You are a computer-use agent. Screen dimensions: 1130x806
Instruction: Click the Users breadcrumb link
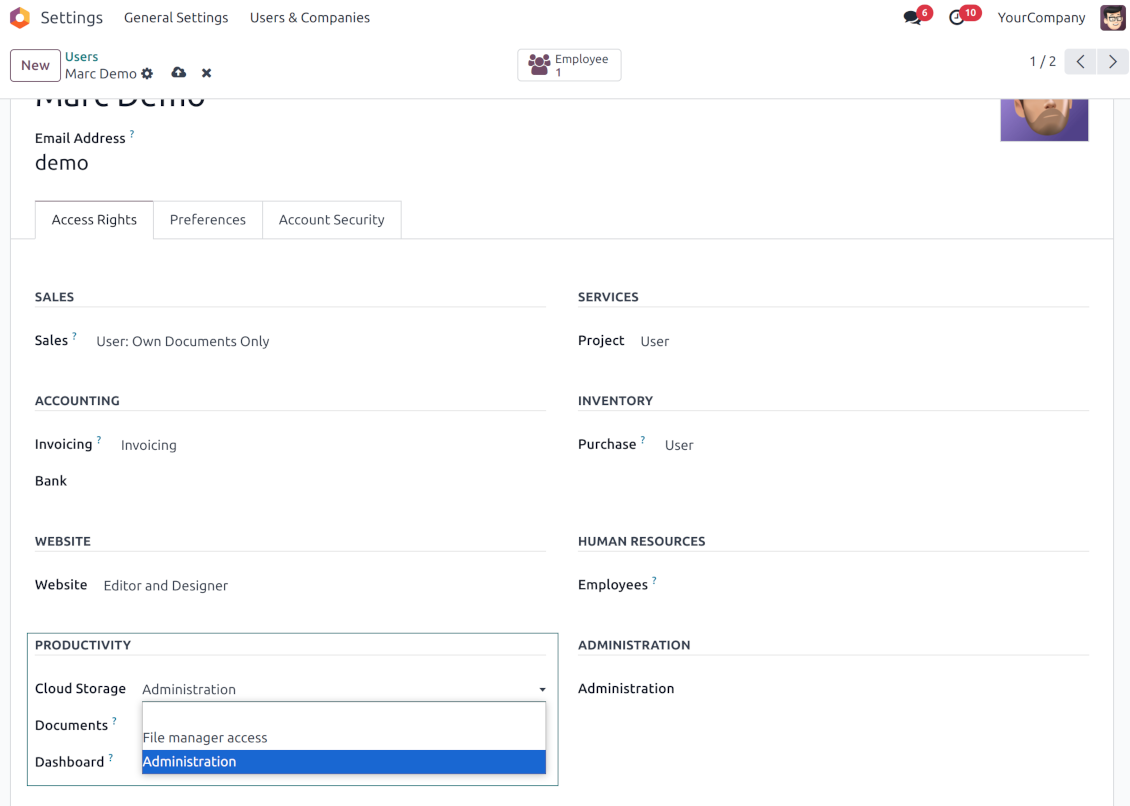(x=81, y=57)
